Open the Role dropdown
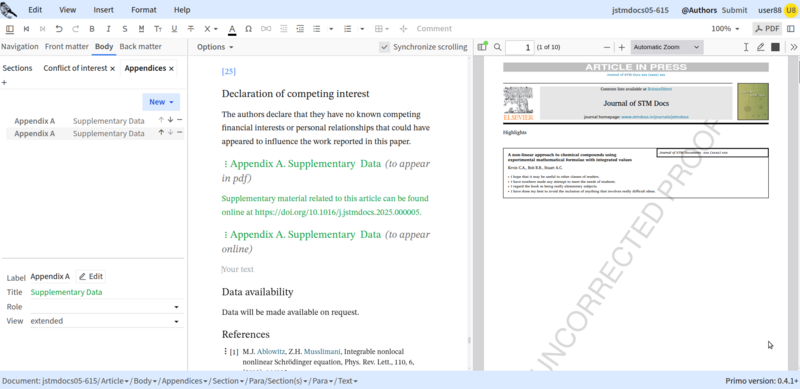Viewport: 800px width, 389px height. [107, 307]
